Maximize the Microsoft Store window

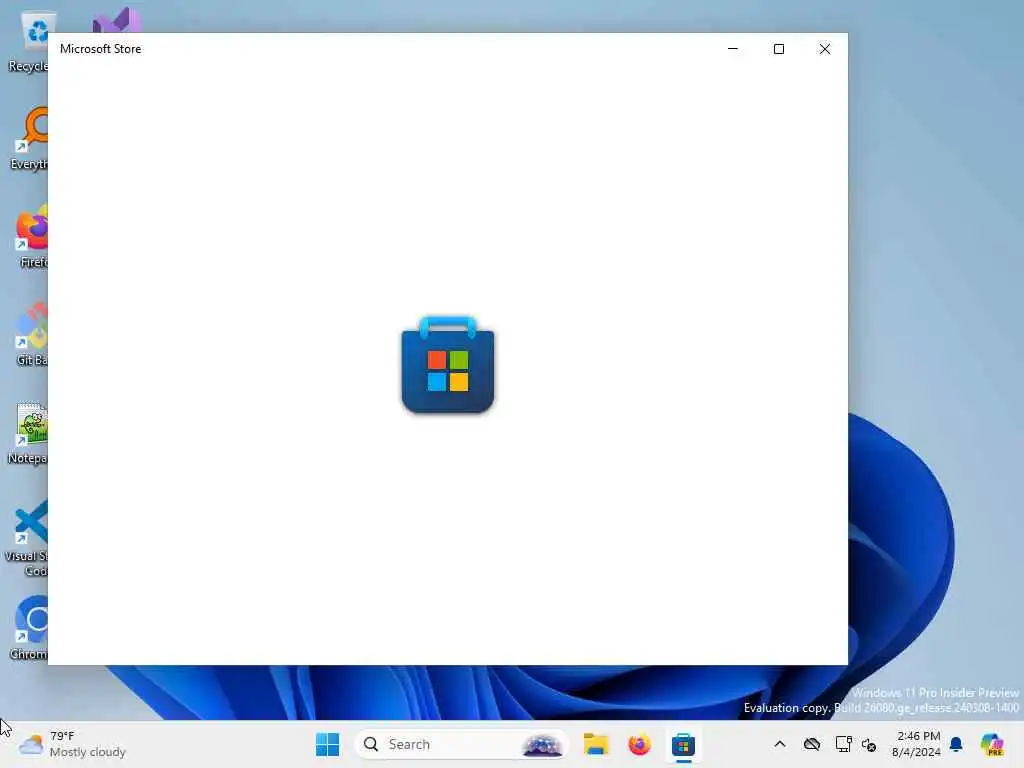tap(778, 49)
